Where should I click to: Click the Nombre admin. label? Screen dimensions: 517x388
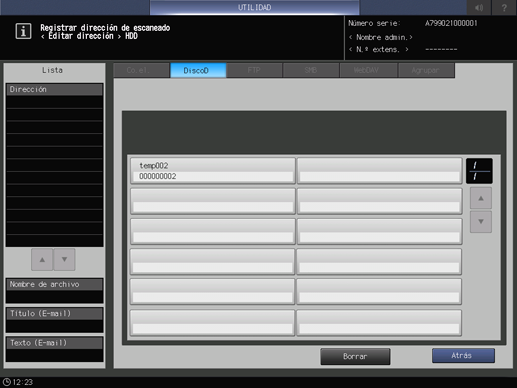(381, 37)
